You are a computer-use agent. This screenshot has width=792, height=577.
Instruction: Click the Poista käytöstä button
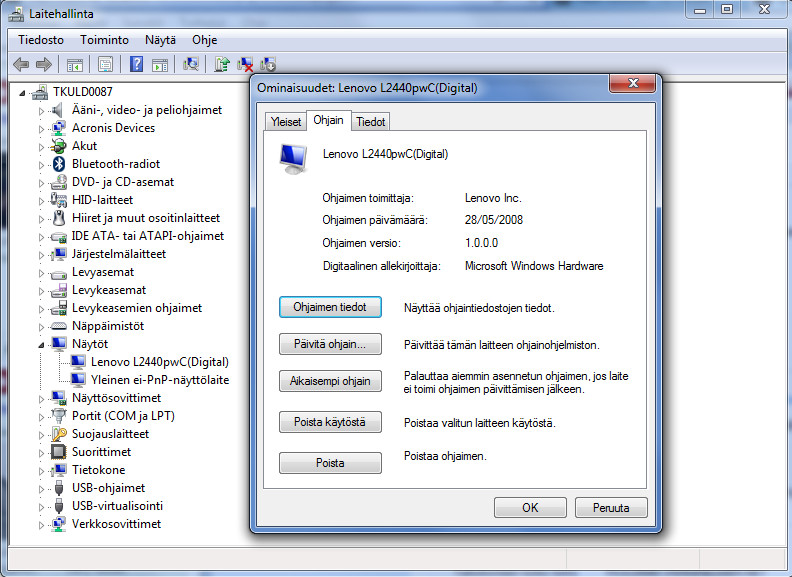(x=330, y=422)
